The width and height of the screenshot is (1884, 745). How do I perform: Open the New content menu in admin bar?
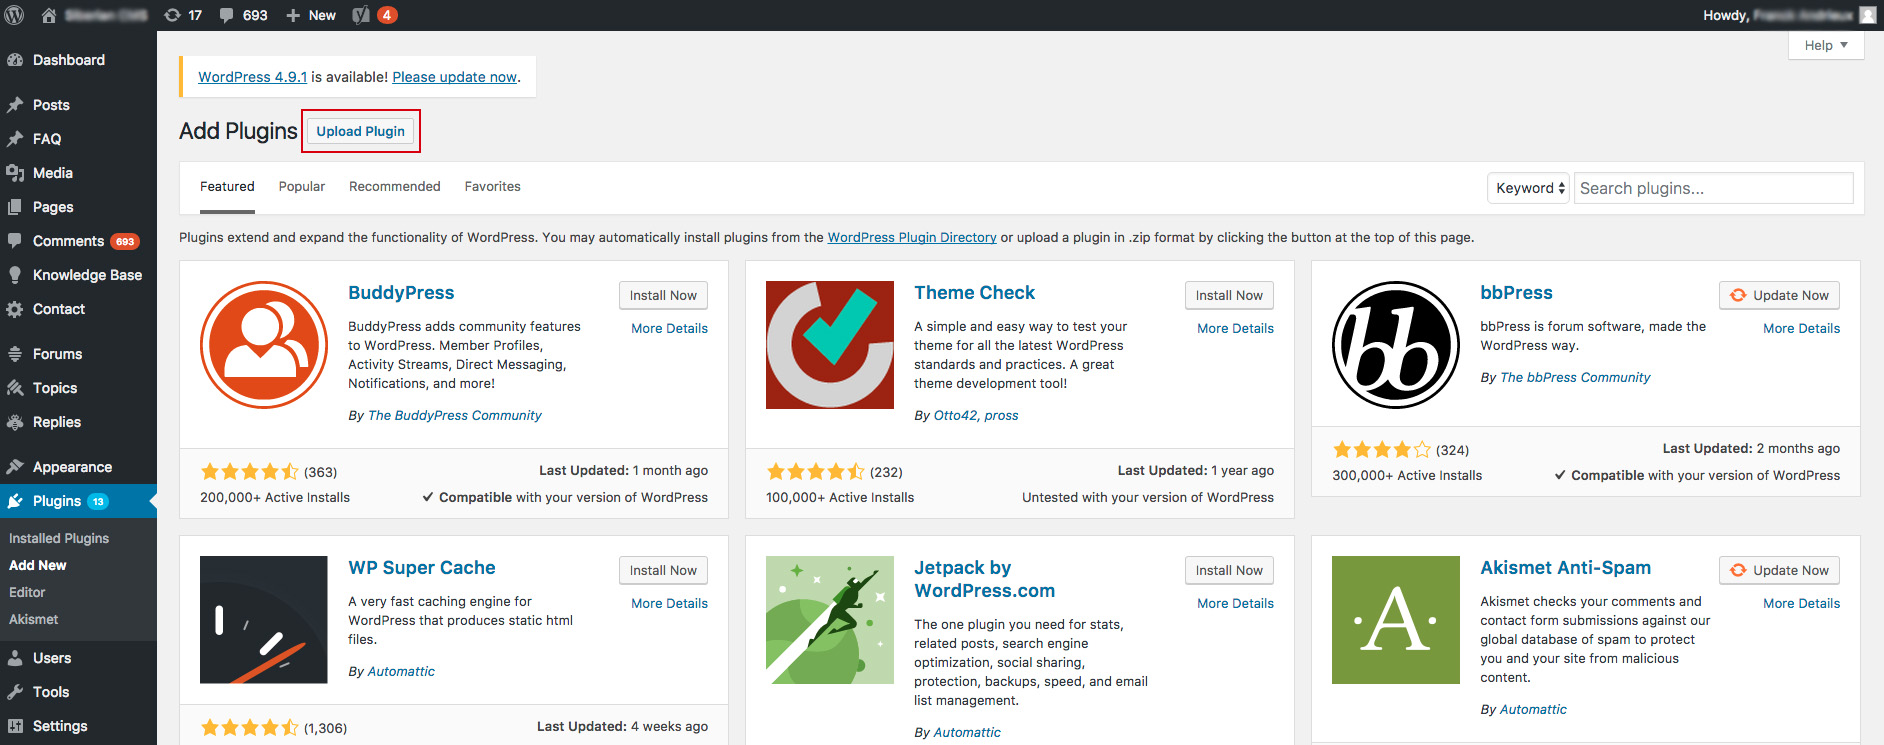pyautogui.click(x=311, y=15)
